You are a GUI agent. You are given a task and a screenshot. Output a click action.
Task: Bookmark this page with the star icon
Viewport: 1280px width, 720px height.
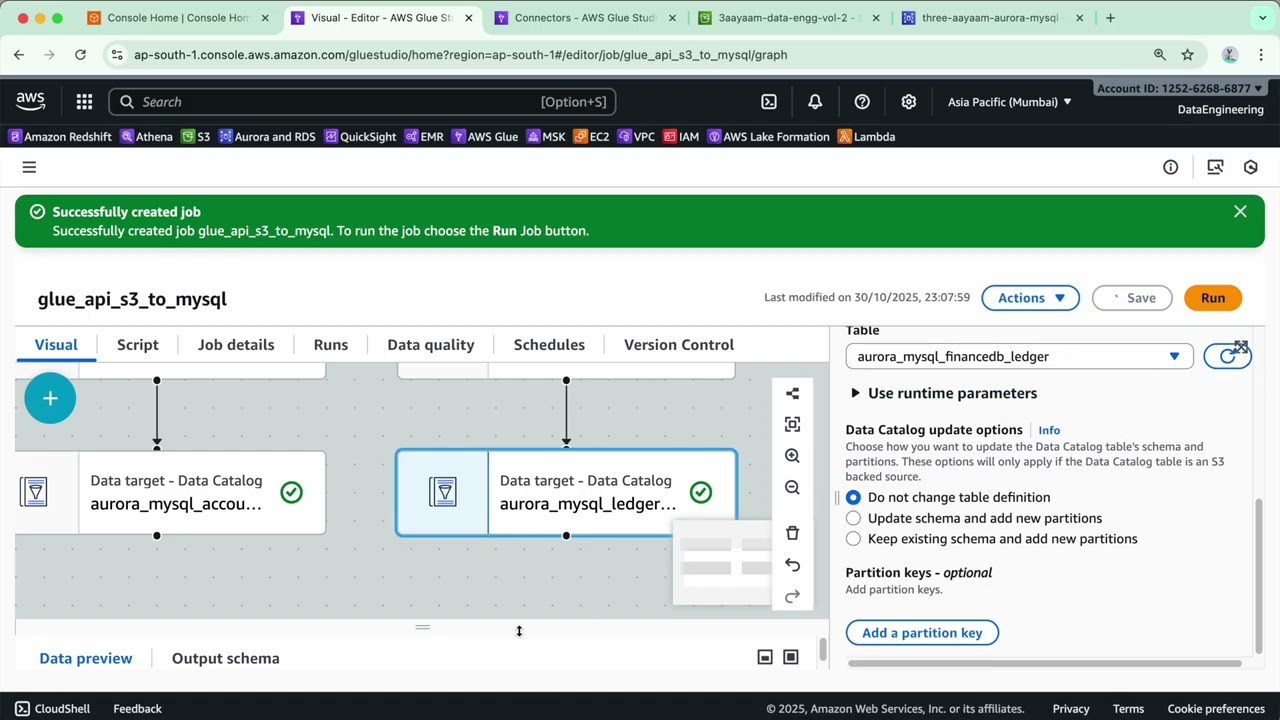(x=1187, y=55)
